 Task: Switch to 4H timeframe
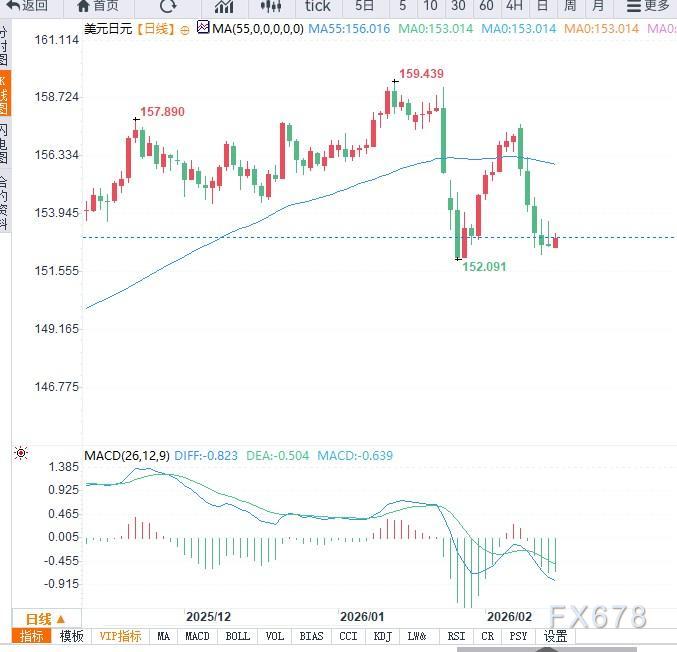pos(514,6)
